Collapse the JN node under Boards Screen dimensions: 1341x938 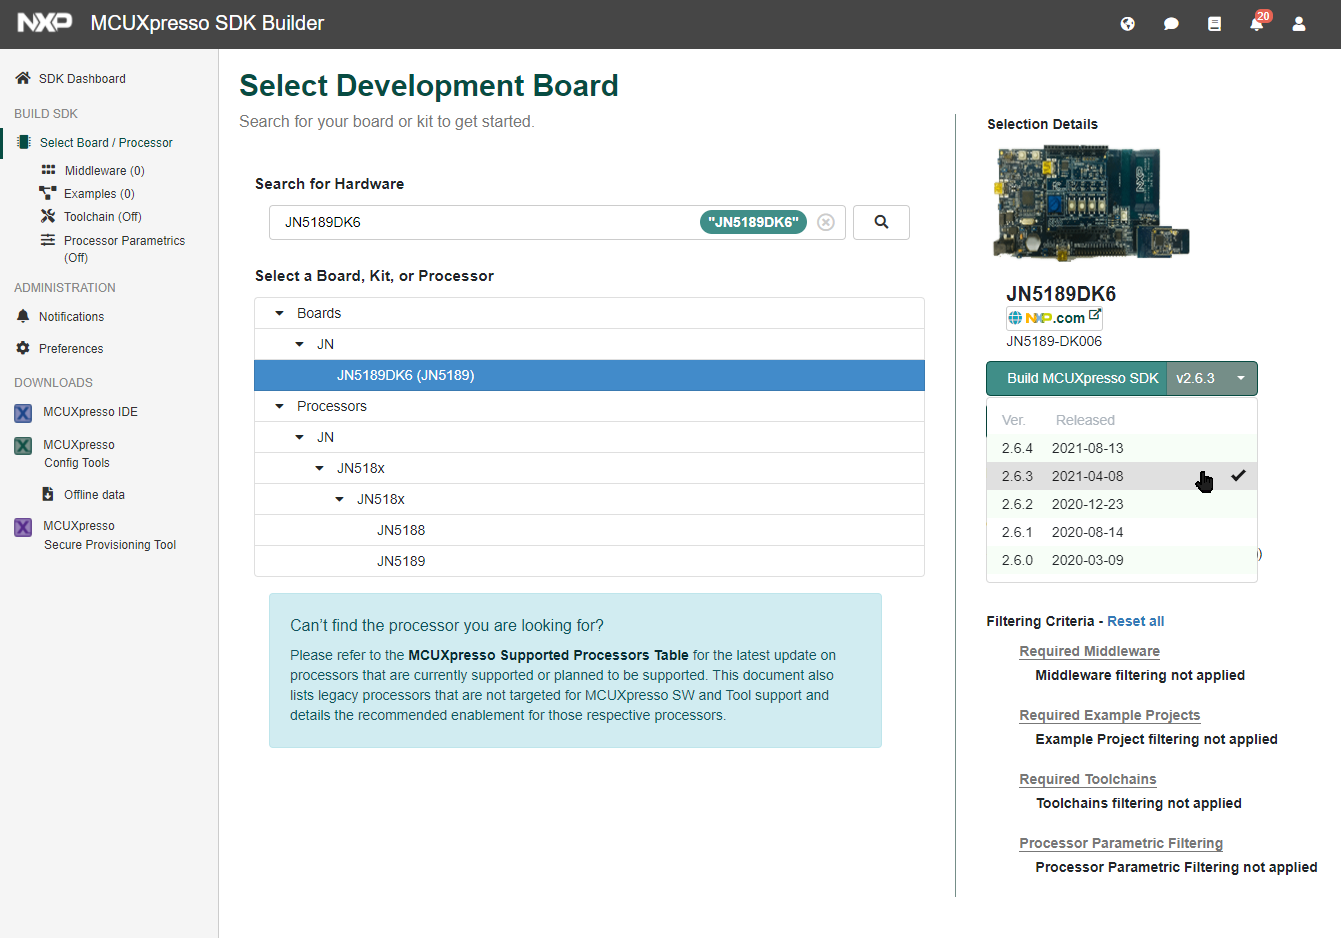300,344
